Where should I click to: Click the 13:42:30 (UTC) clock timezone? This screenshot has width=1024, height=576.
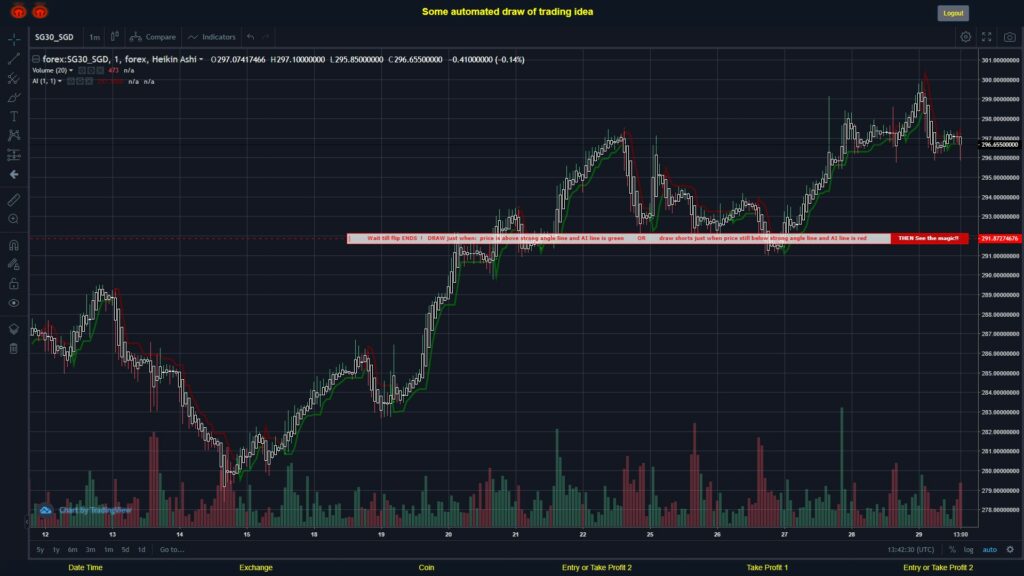coord(910,549)
